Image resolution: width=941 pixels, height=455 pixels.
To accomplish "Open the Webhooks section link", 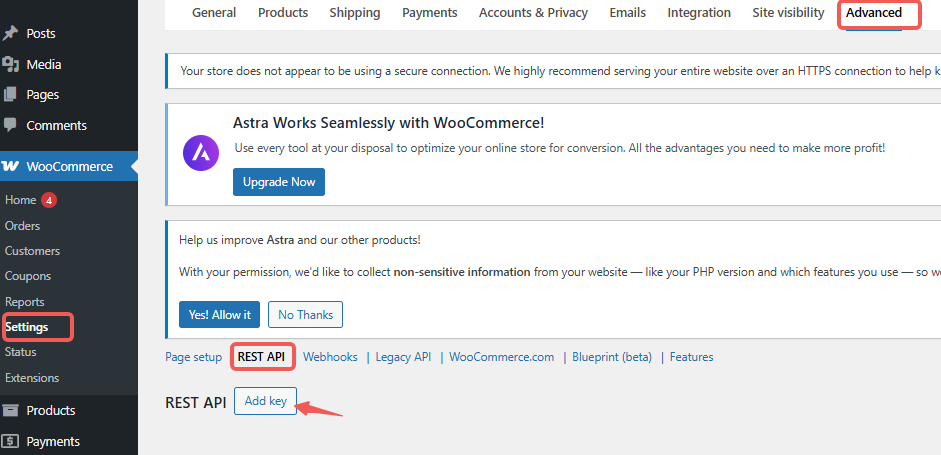I will pyautogui.click(x=330, y=357).
